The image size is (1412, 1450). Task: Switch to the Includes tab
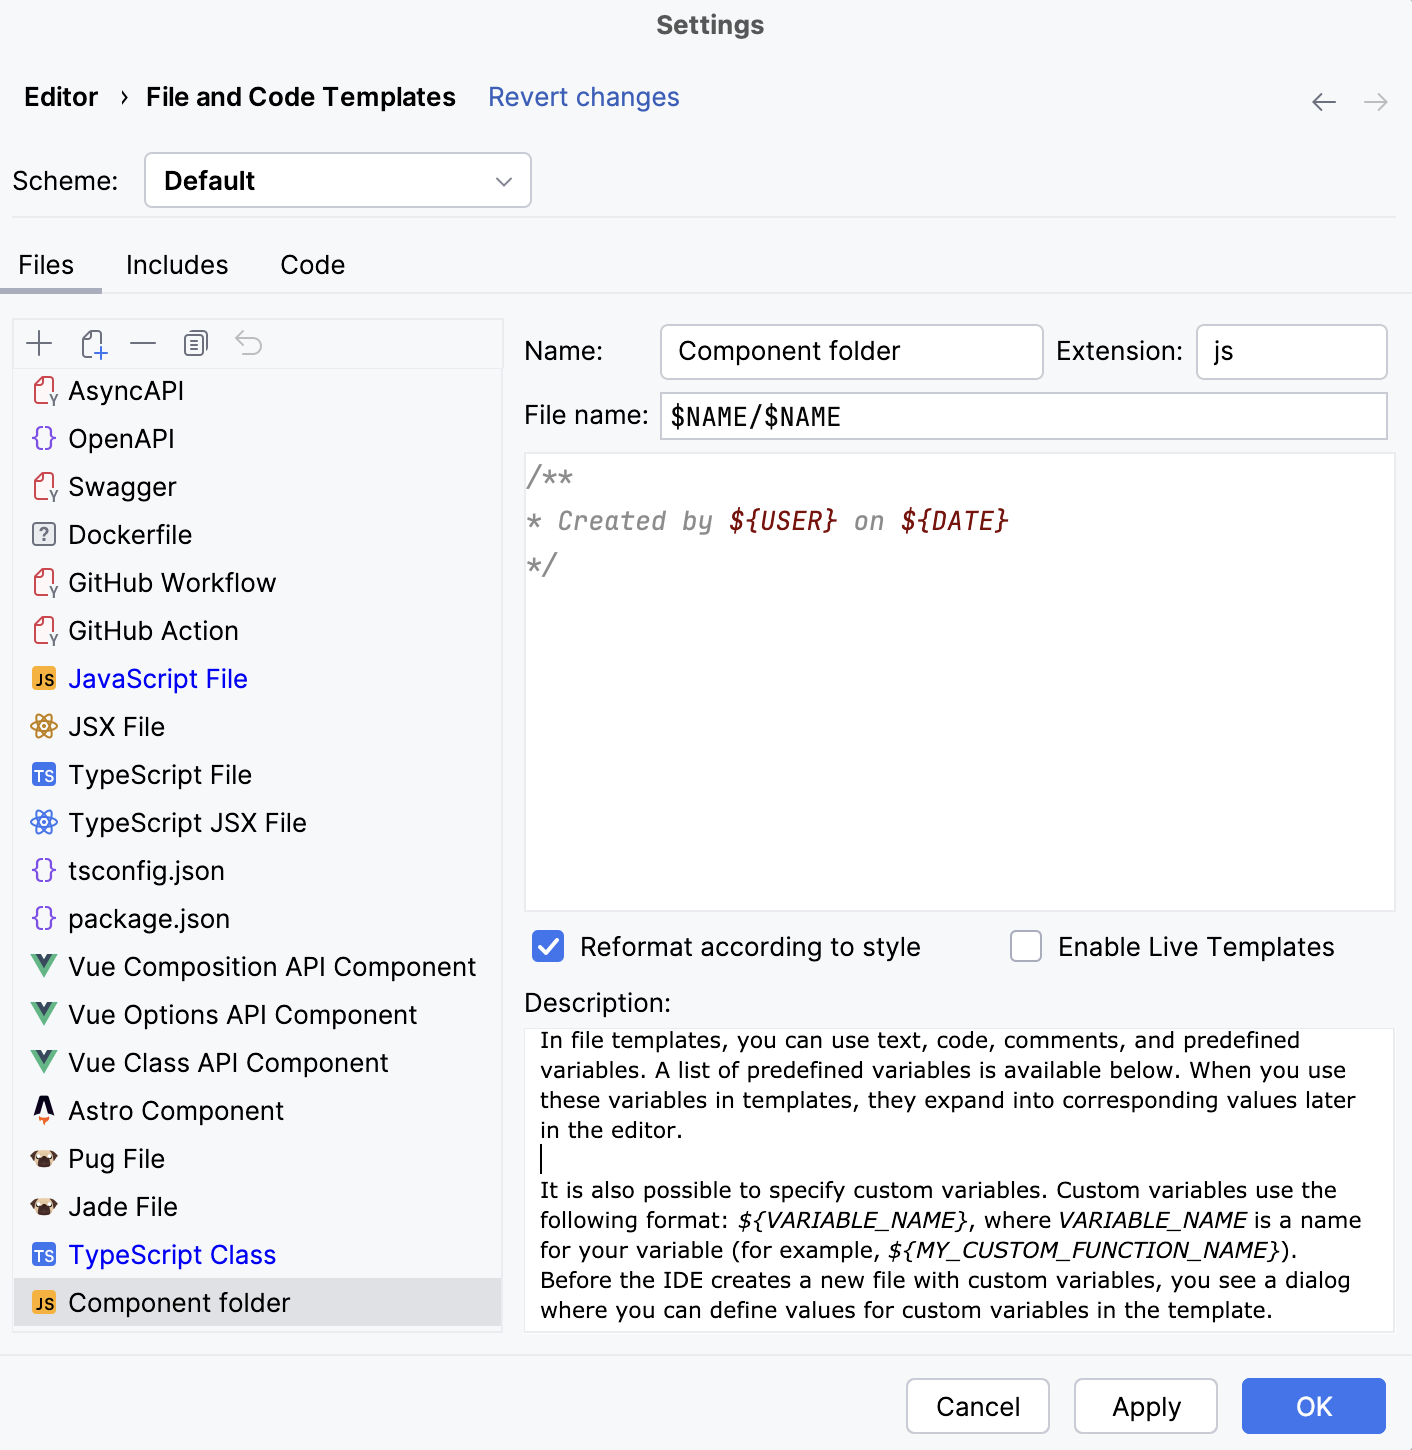tap(177, 264)
